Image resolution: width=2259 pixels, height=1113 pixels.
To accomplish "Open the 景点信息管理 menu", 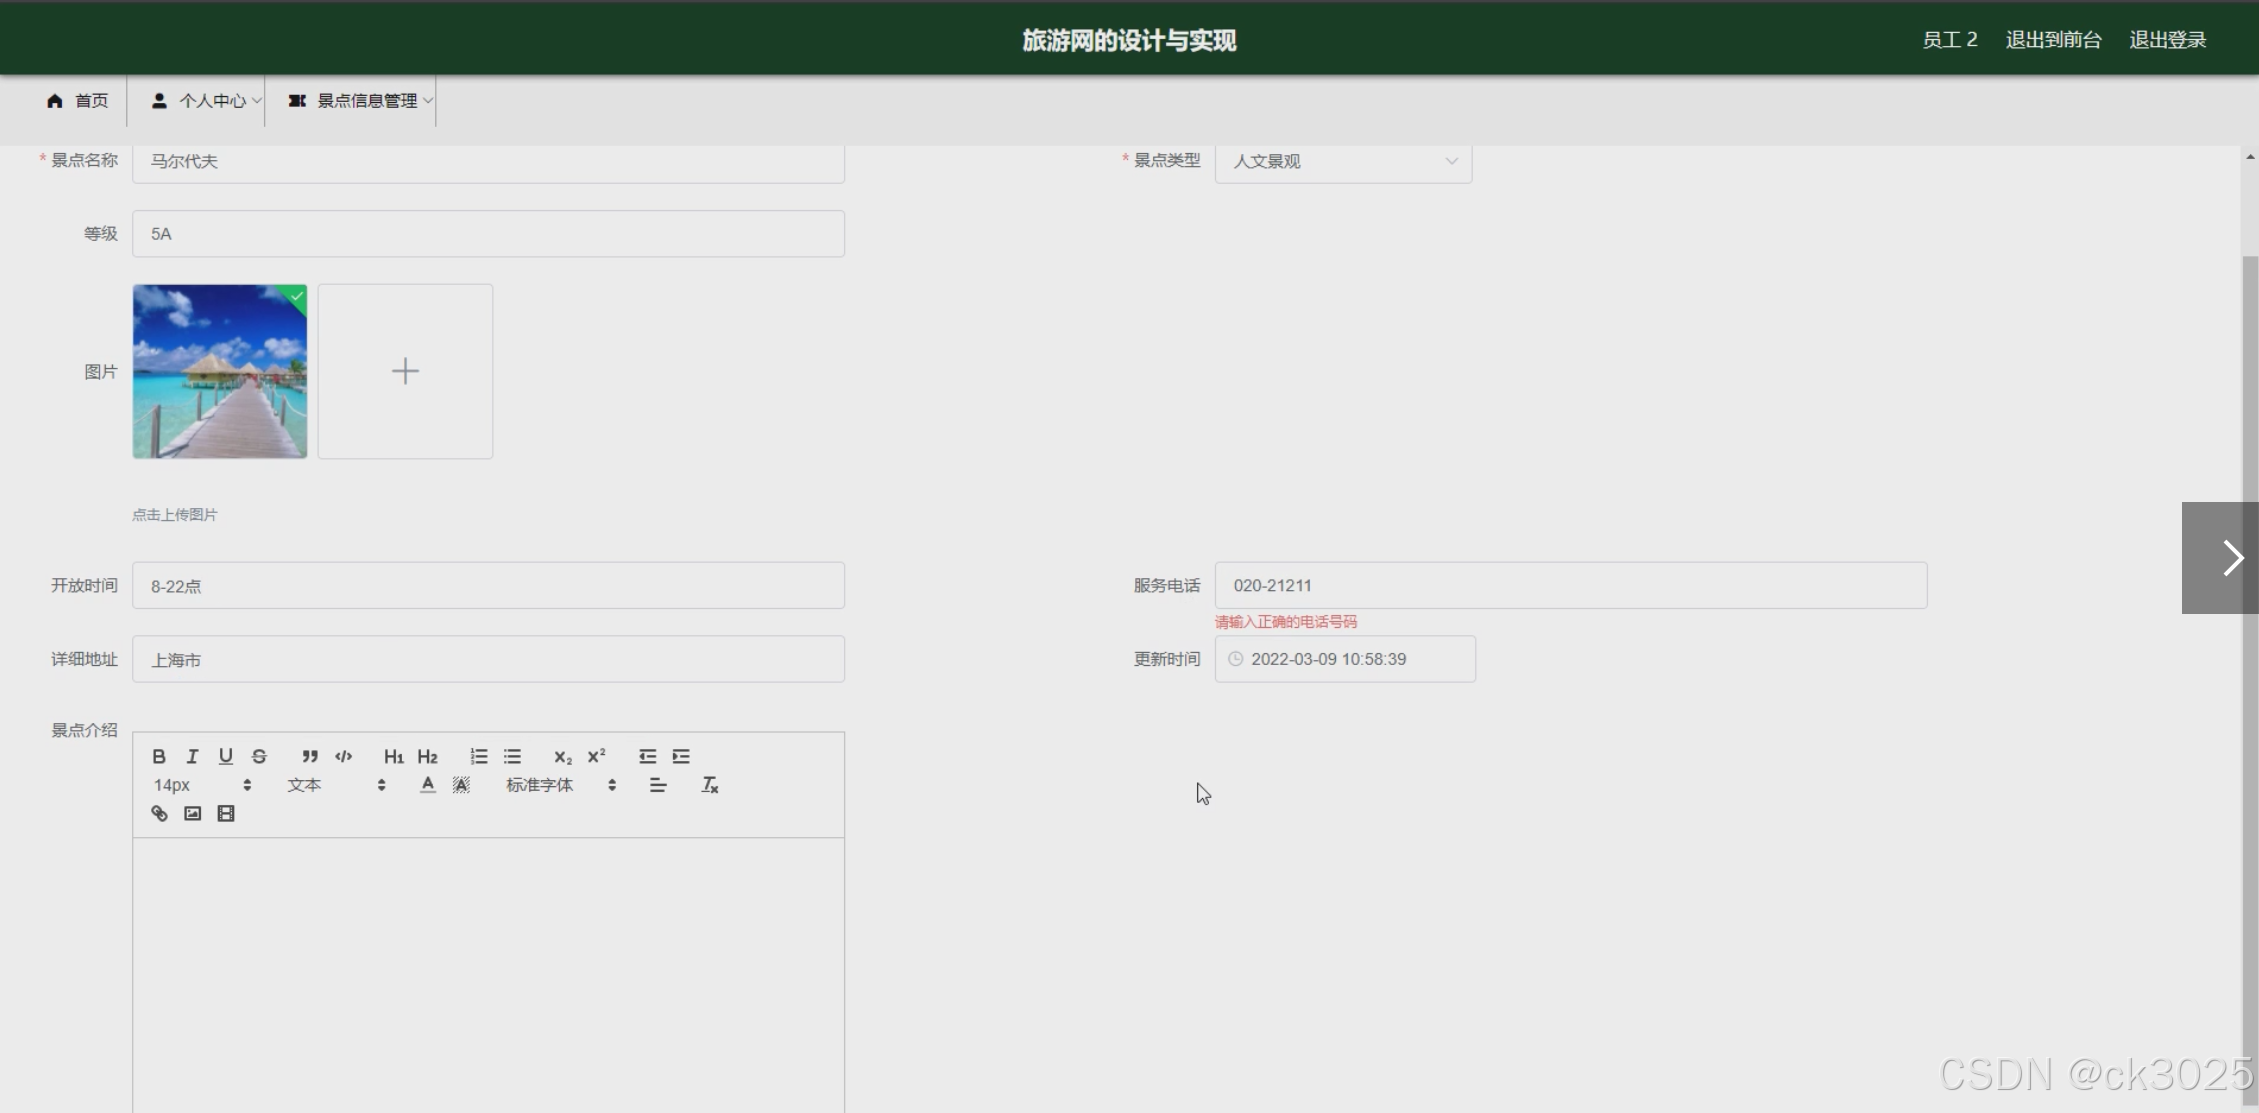I will (359, 101).
